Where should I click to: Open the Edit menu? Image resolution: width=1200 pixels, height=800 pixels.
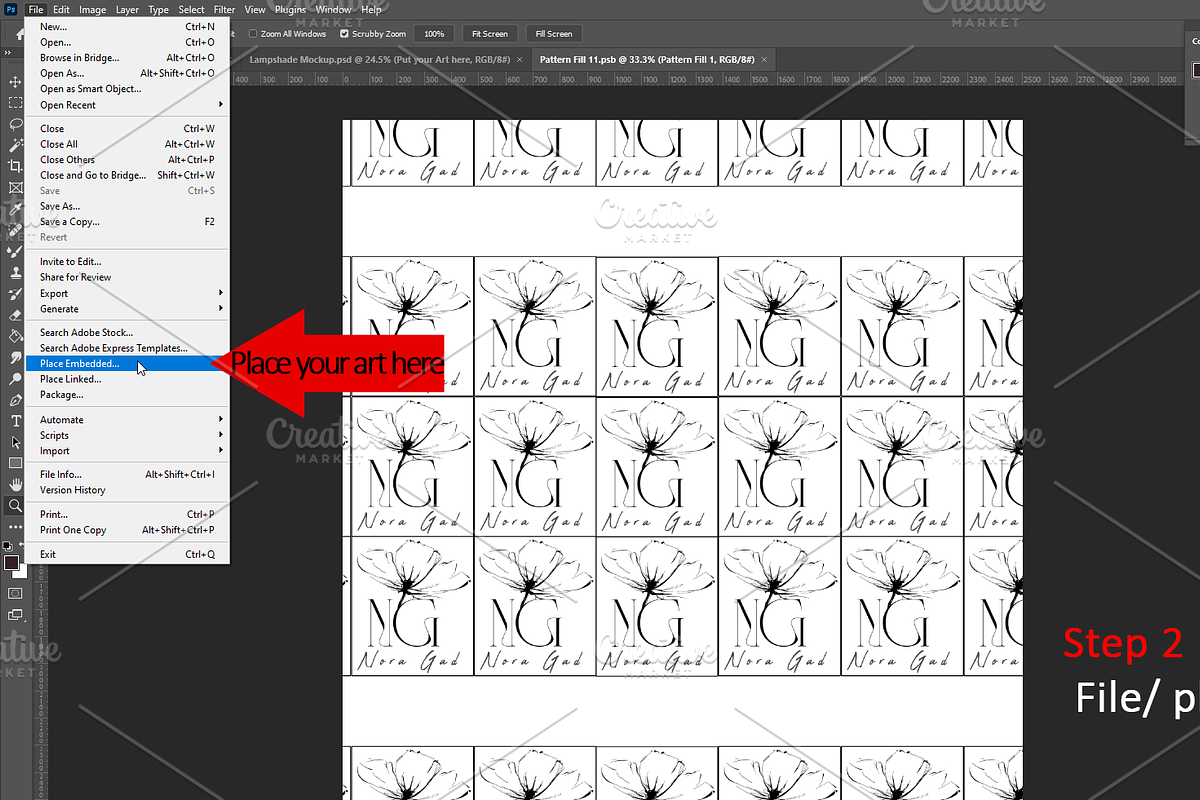(x=62, y=10)
